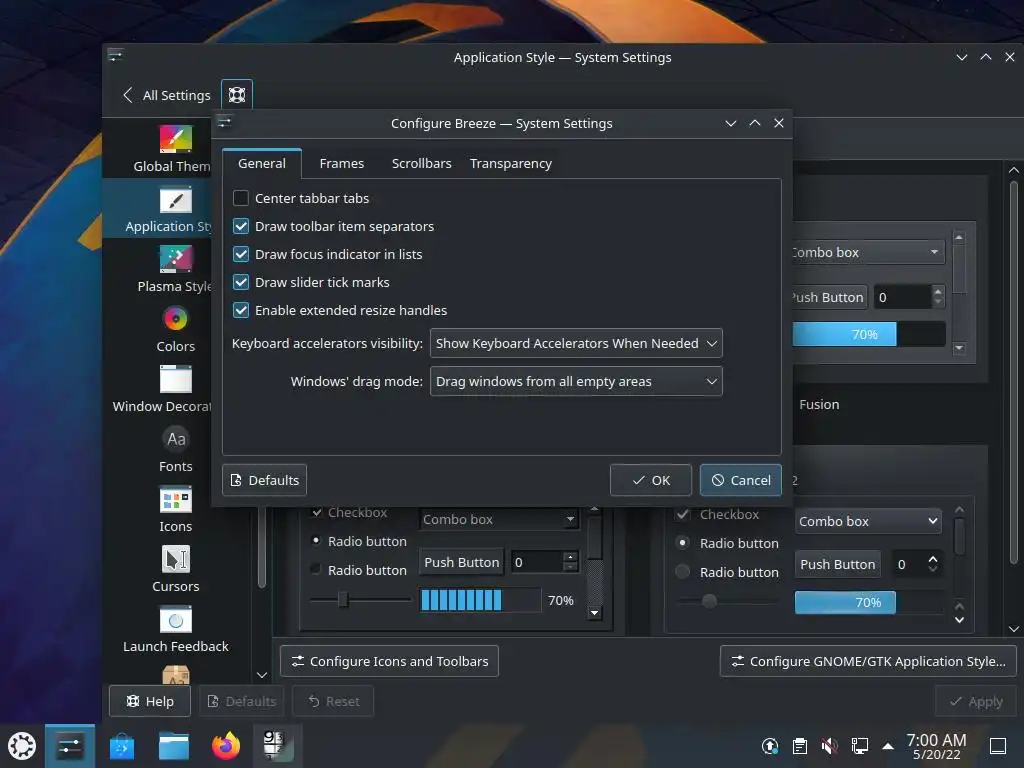
Task: Go back to All Settings
Action: pyautogui.click(x=167, y=95)
